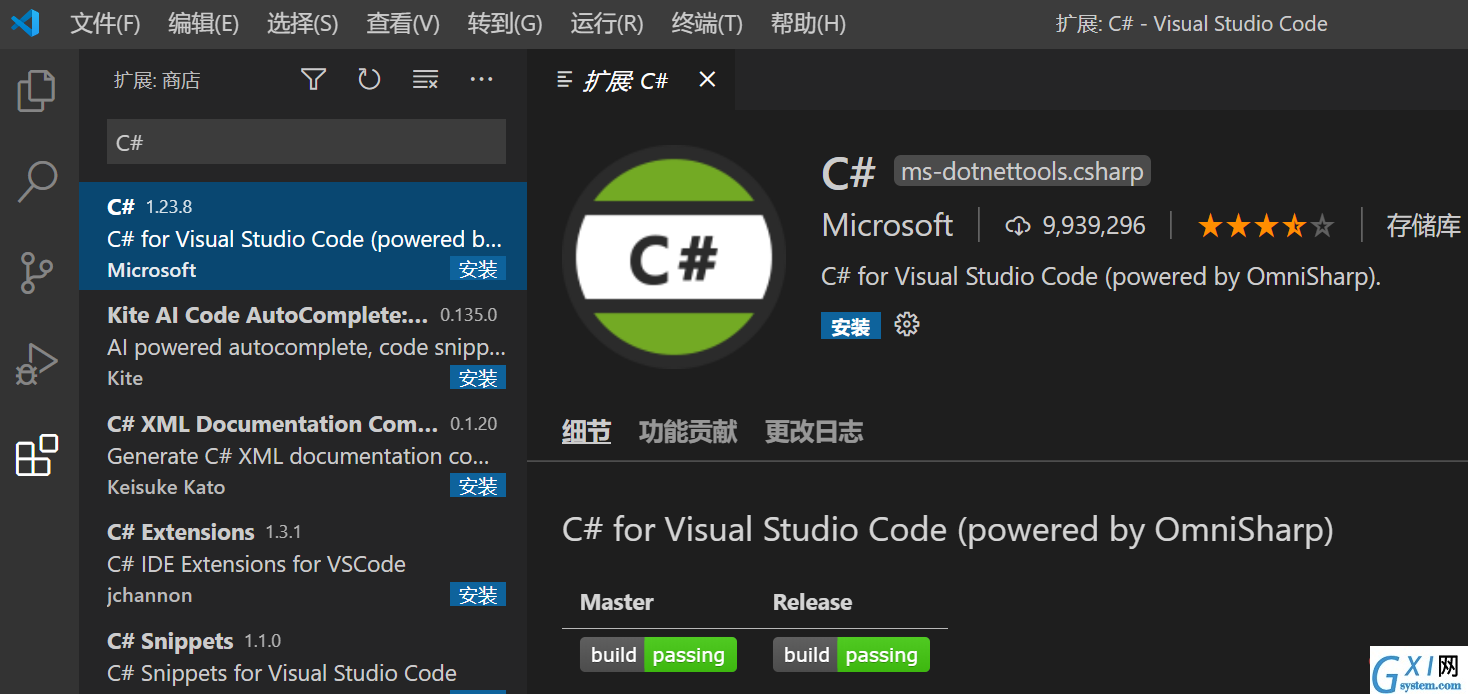1468x694 pixels.
Task: Select the C# Extensions 1.3.1 entry
Action: [x=303, y=562]
